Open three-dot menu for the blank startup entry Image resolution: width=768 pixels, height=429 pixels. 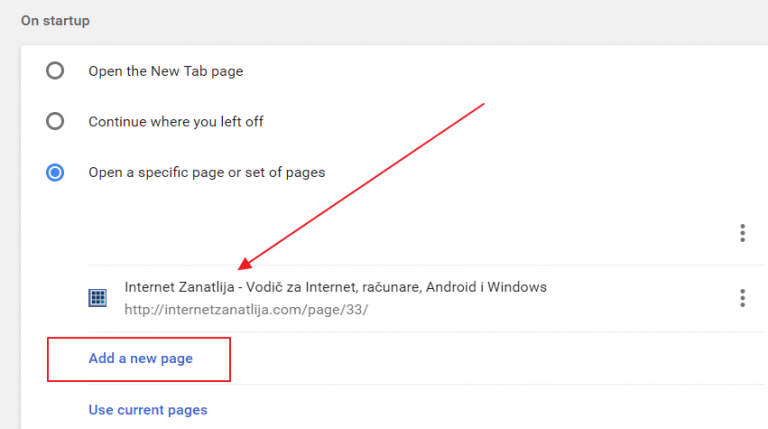[x=743, y=233]
